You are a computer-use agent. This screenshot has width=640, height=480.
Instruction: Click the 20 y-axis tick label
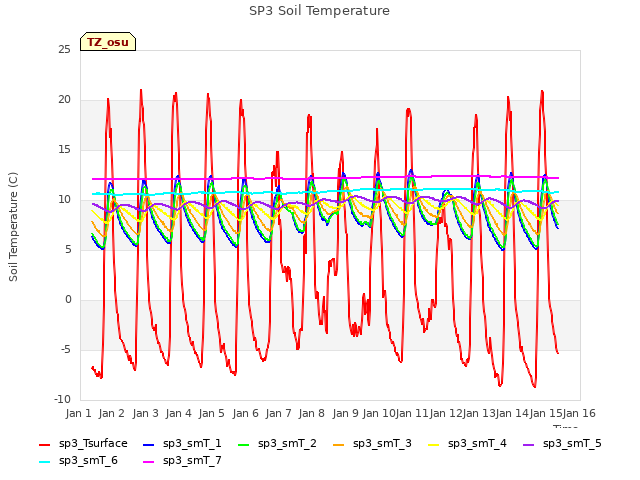coord(64,100)
